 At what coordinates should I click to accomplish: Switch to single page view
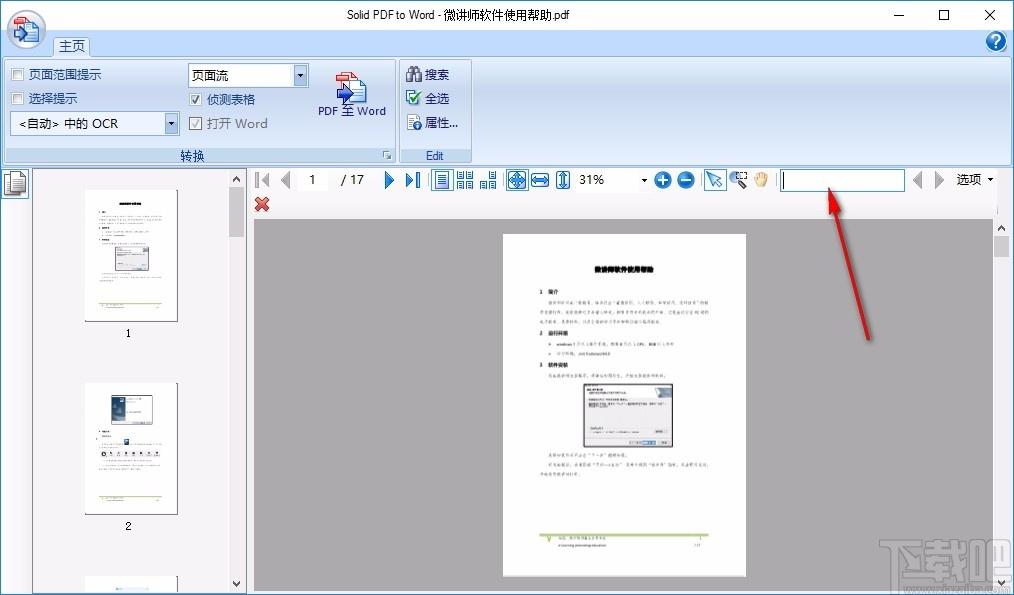pos(442,180)
